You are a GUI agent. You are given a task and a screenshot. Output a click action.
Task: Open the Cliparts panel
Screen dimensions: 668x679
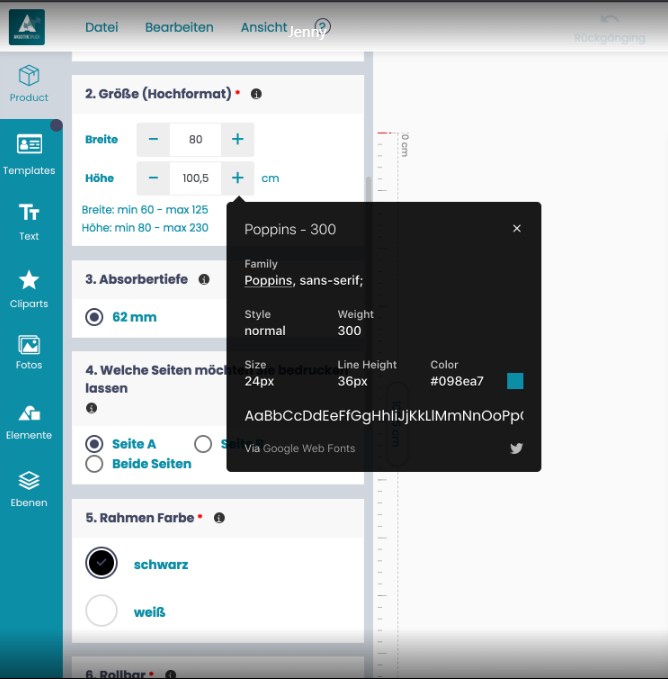(29, 289)
